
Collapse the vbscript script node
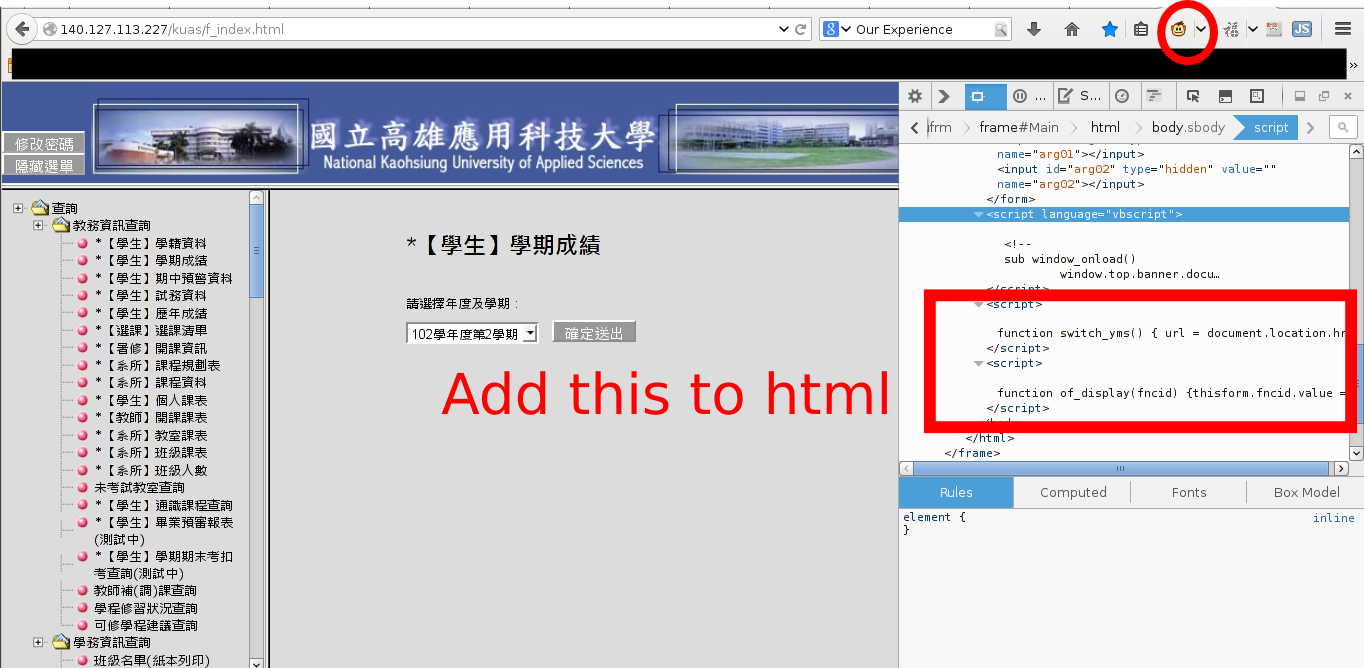pyautogui.click(x=979, y=214)
